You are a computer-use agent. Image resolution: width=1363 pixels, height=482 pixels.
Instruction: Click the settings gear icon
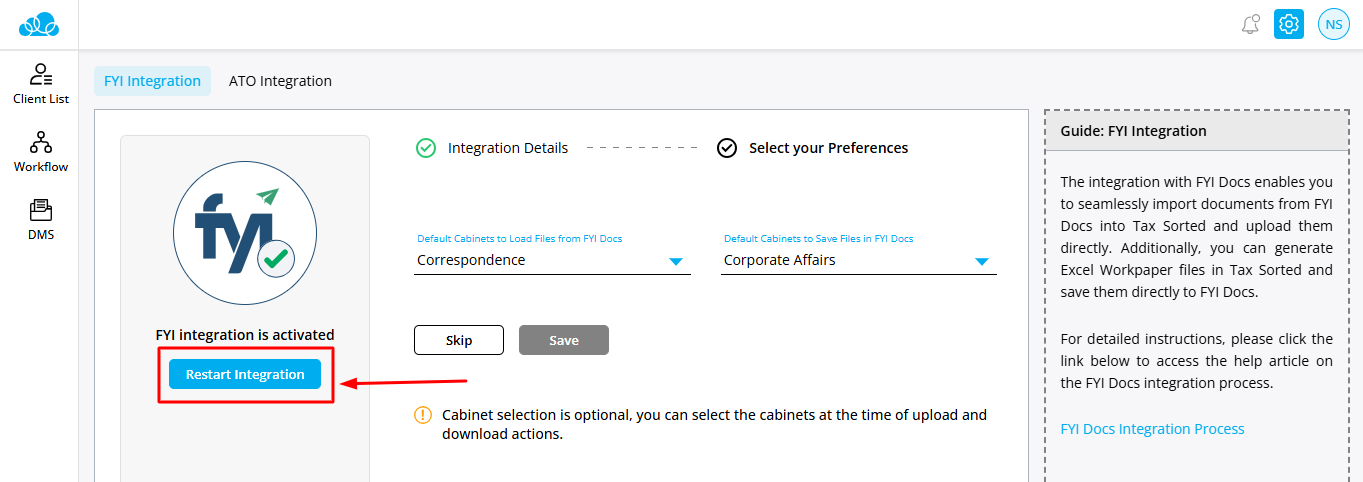[x=1289, y=24]
